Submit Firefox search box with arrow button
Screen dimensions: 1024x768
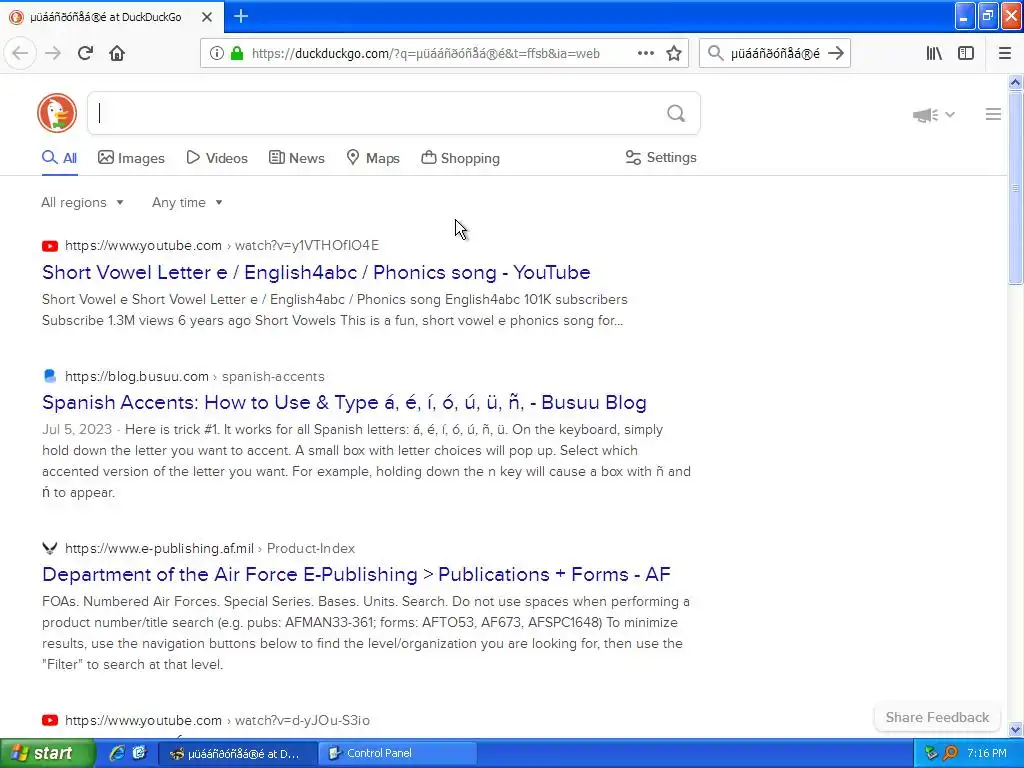836,53
